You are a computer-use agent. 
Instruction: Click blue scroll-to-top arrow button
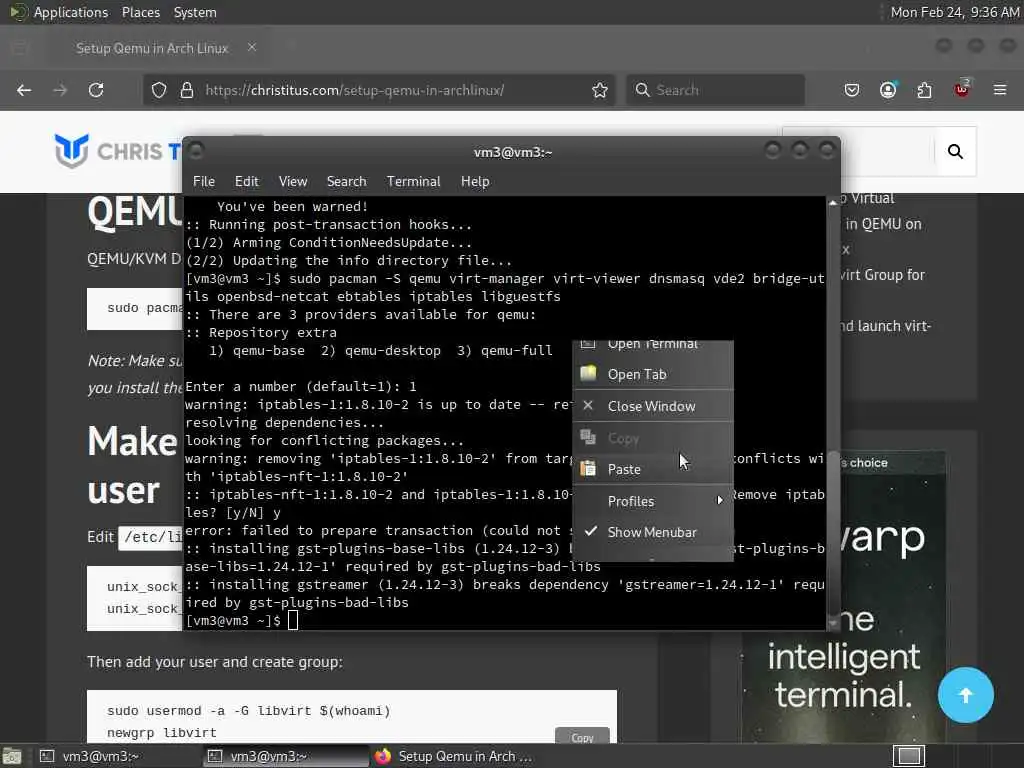[965, 695]
